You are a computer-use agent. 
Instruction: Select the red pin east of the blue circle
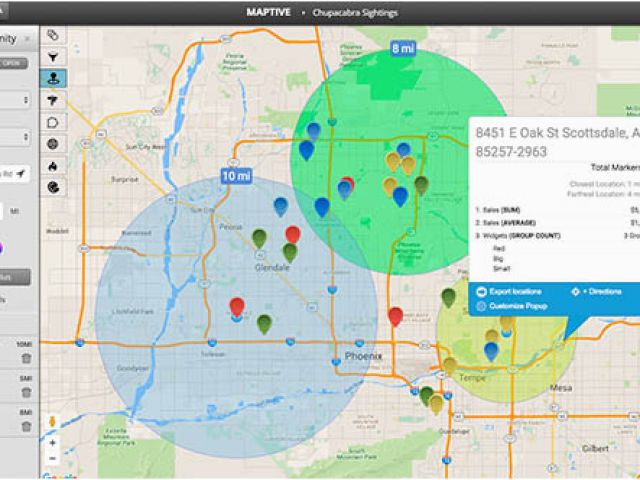pyautogui.click(x=396, y=317)
